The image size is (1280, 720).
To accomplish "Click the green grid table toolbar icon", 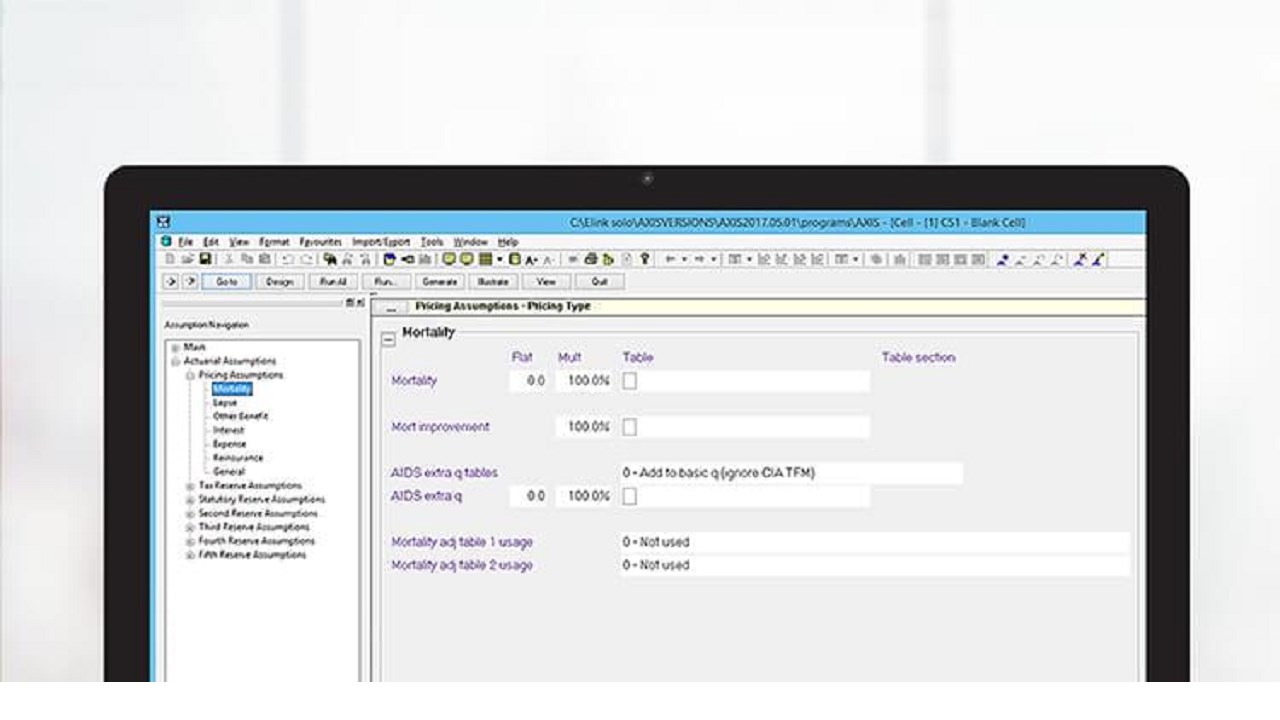I will (x=486, y=260).
